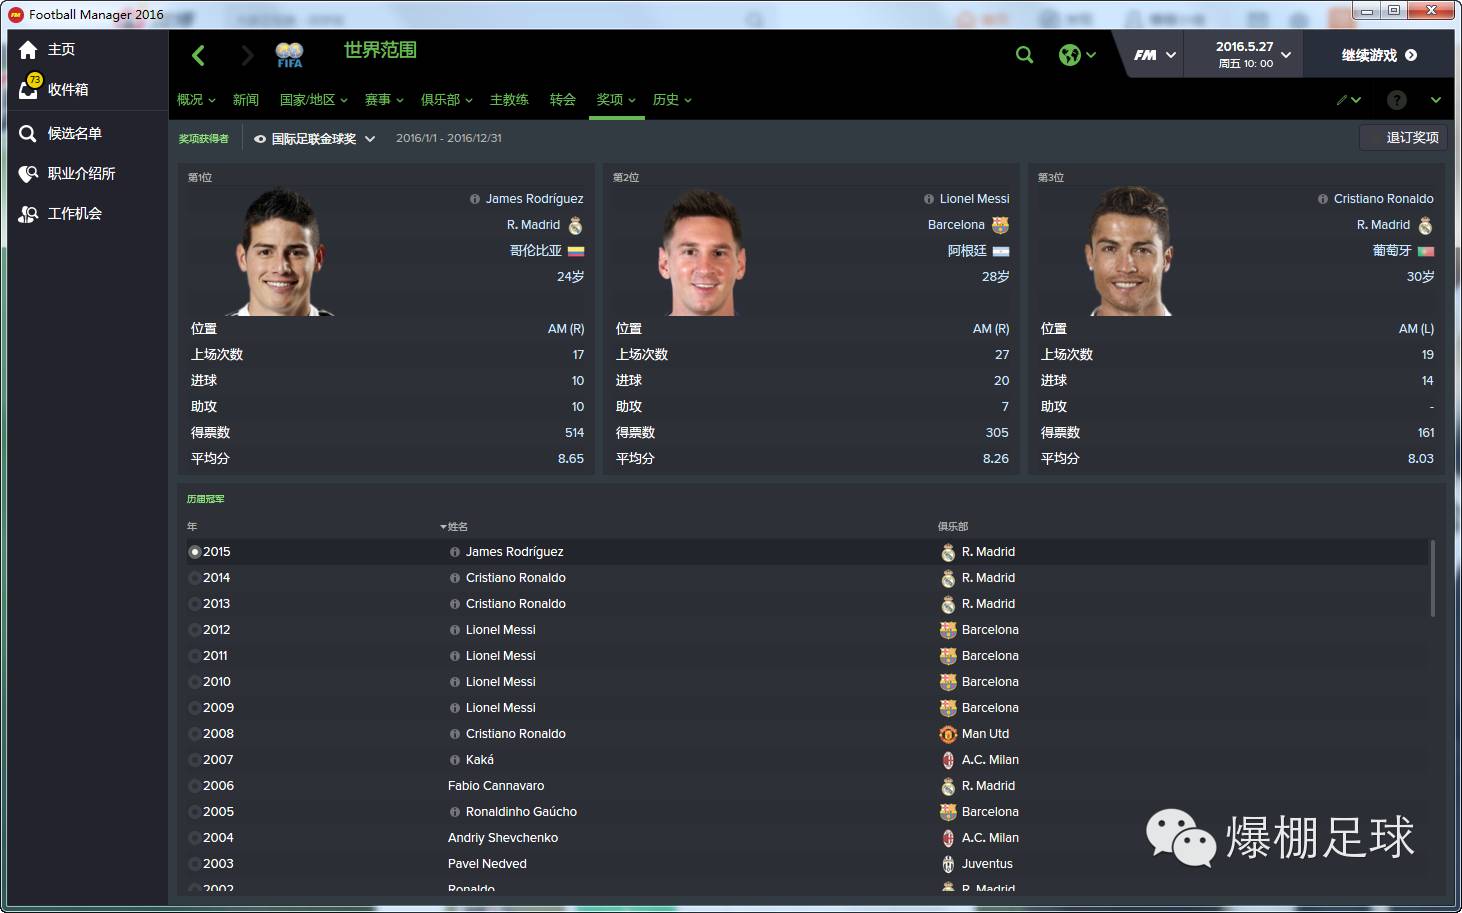Open the FM menu dropdown
This screenshot has width=1462, height=913.
click(1154, 55)
